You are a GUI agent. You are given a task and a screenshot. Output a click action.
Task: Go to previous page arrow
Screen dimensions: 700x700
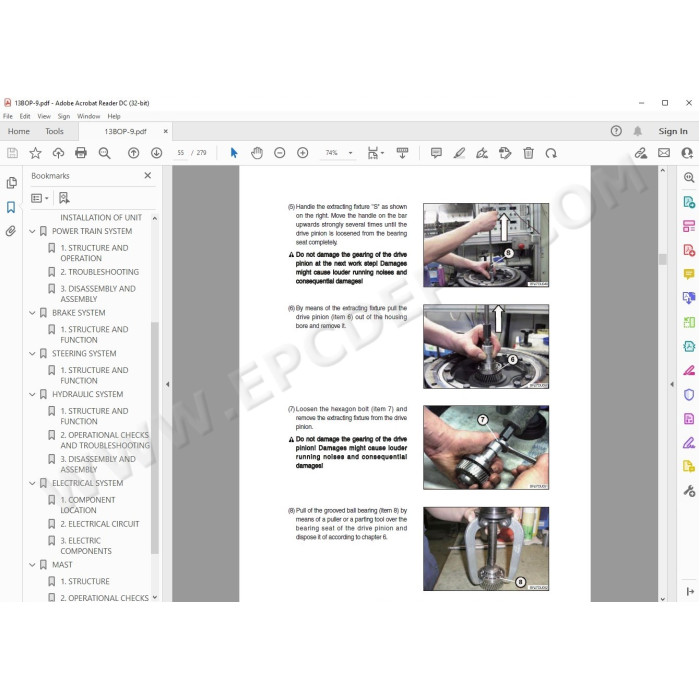pos(133,153)
